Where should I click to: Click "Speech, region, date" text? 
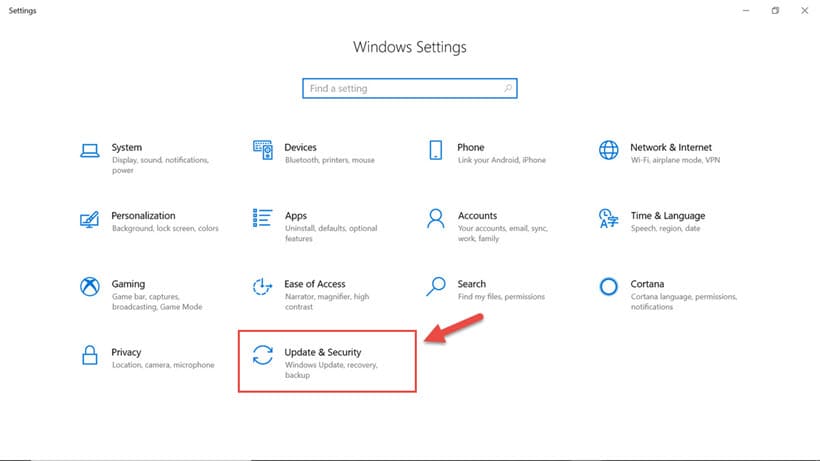pos(665,228)
